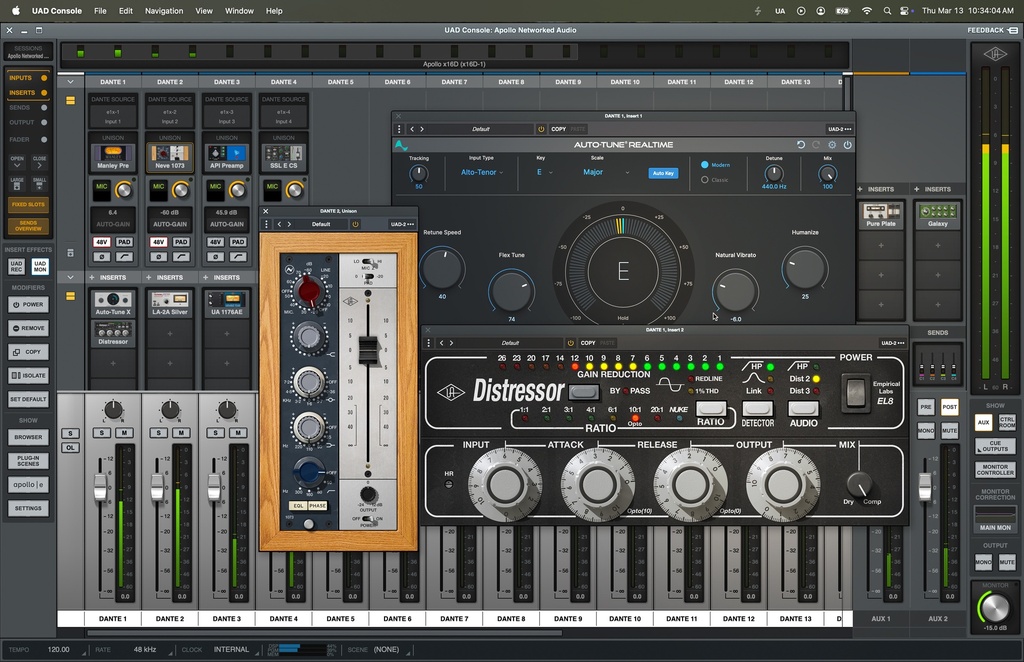The width and height of the screenshot is (1024, 662).
Task: Mute the DANTE 2 channel
Action: [181, 433]
